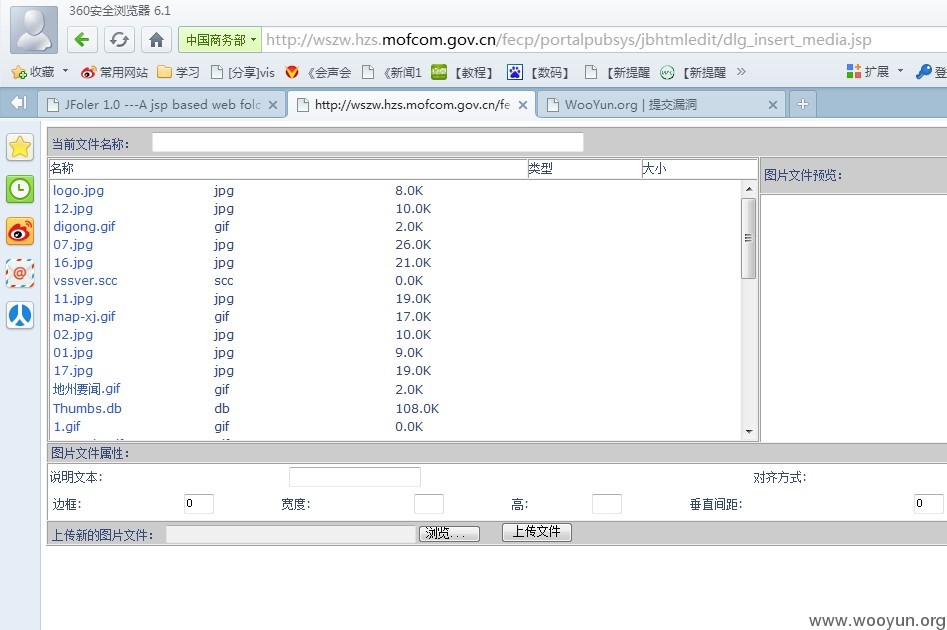
Task: Open the 《新闻1 bookmark
Action: pyautogui.click(x=392, y=72)
